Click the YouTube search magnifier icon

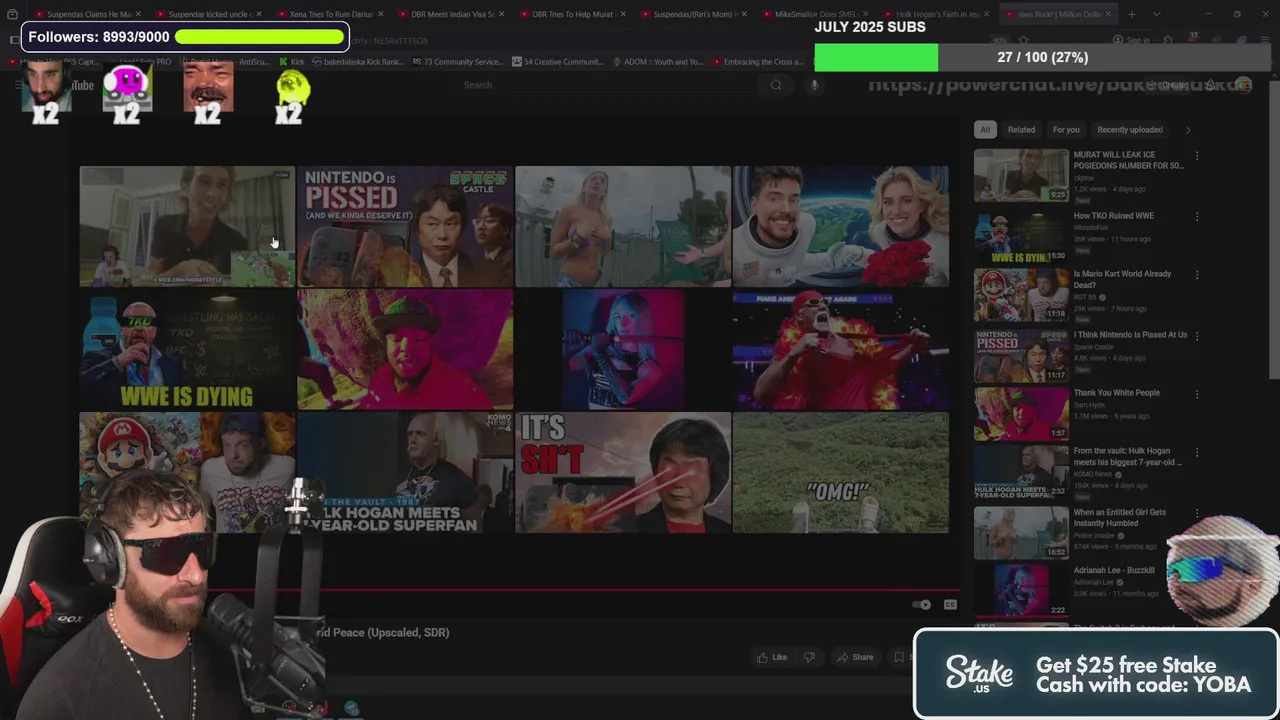776,85
